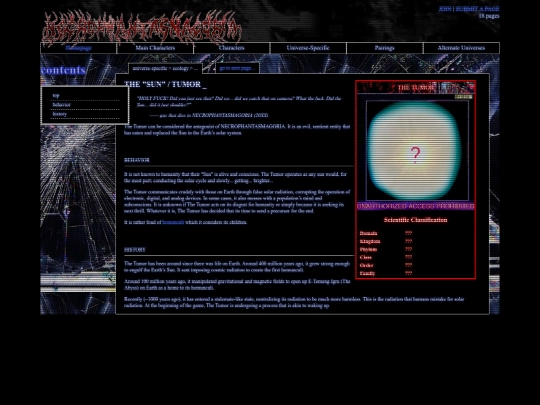The width and height of the screenshot is (540, 405).
Task: Click the 'Family' classification row label
Action: (367, 273)
